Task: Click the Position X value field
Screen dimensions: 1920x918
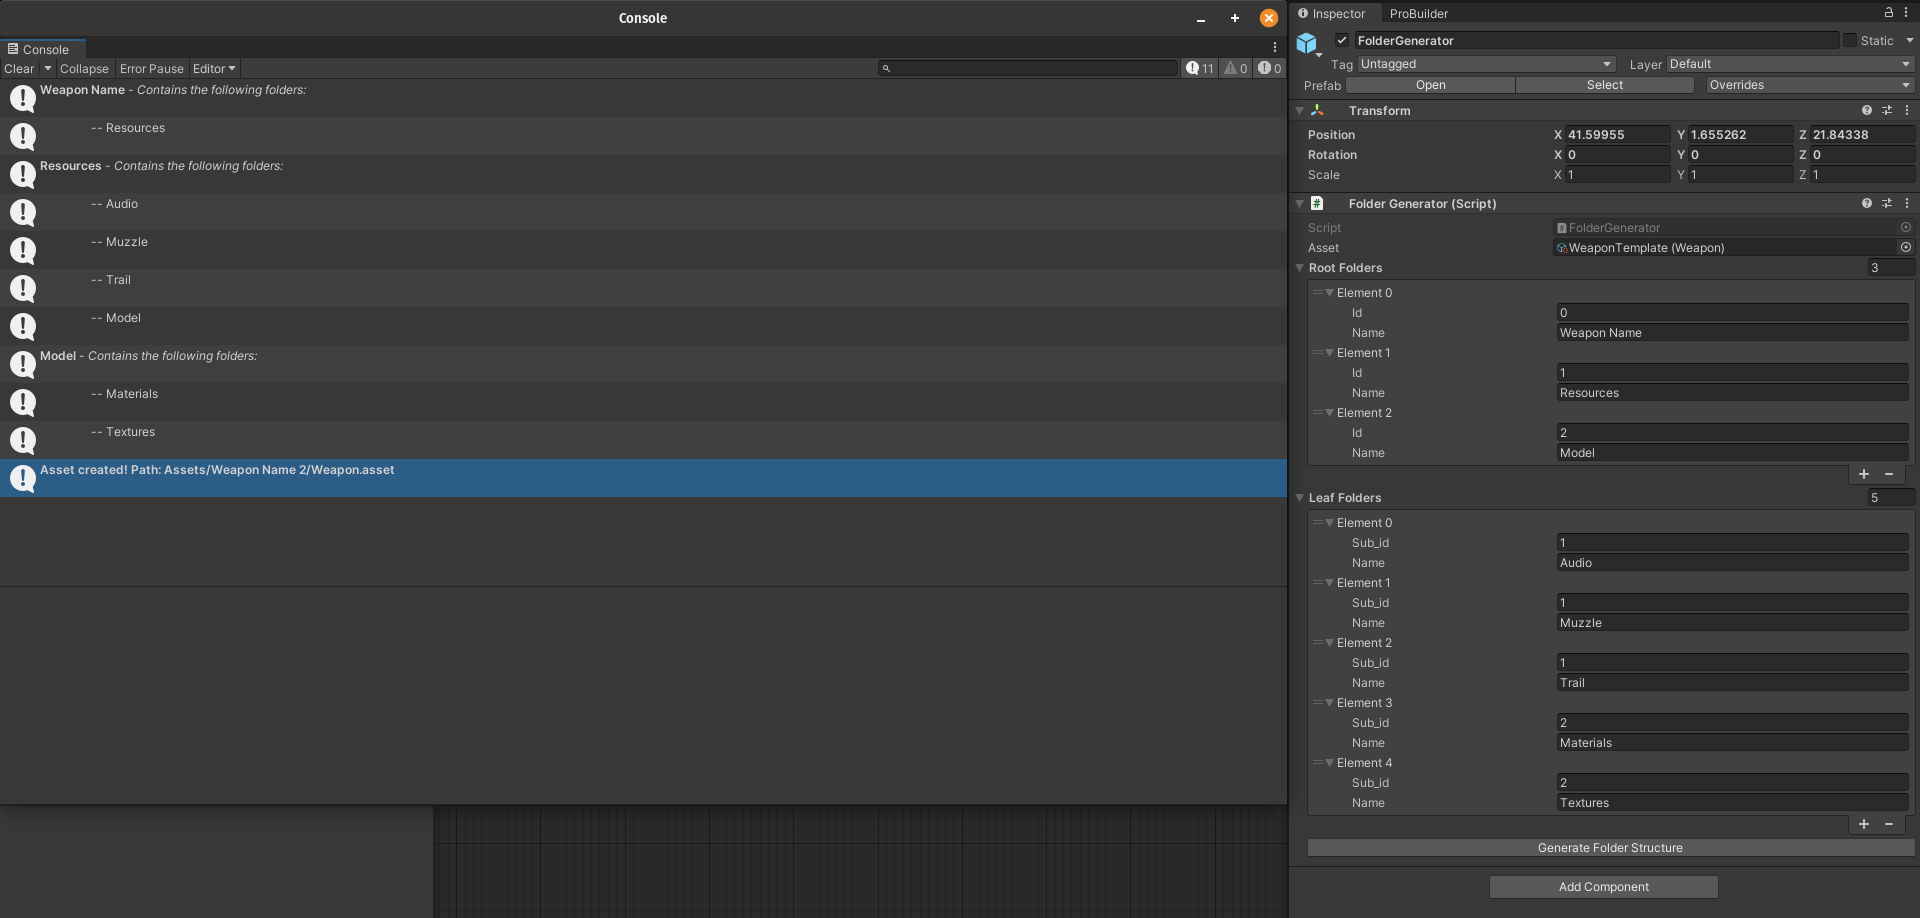Action: click(x=1617, y=135)
